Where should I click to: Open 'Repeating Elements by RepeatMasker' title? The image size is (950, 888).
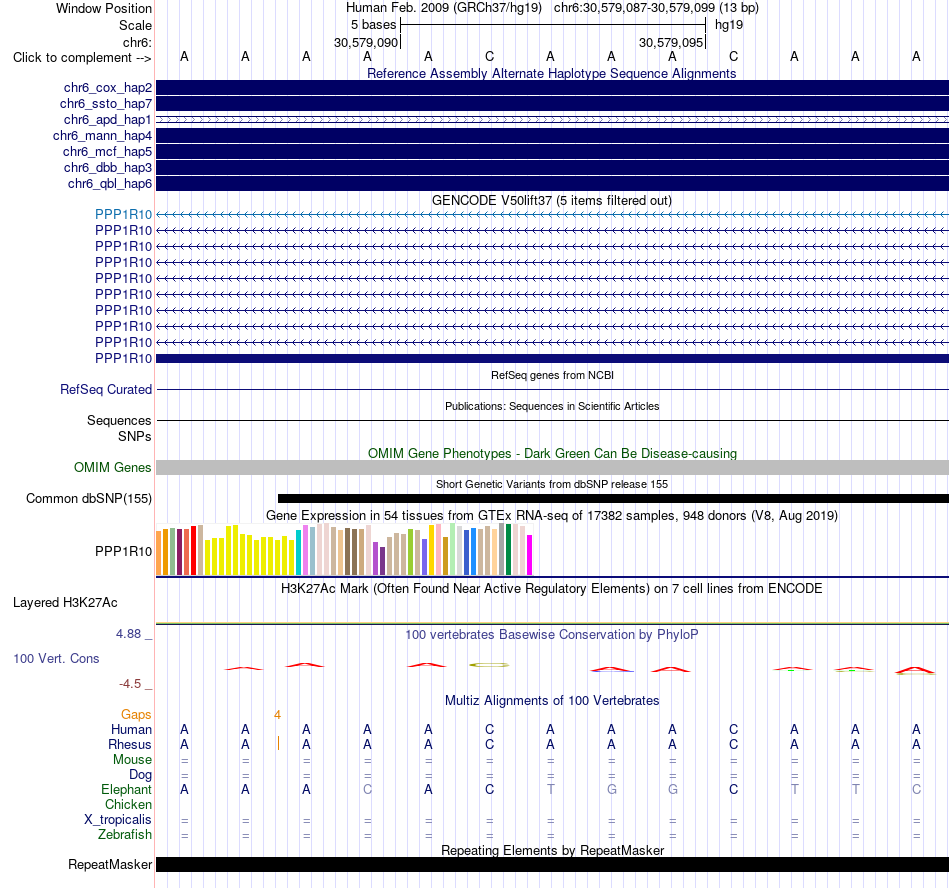[x=553, y=850]
